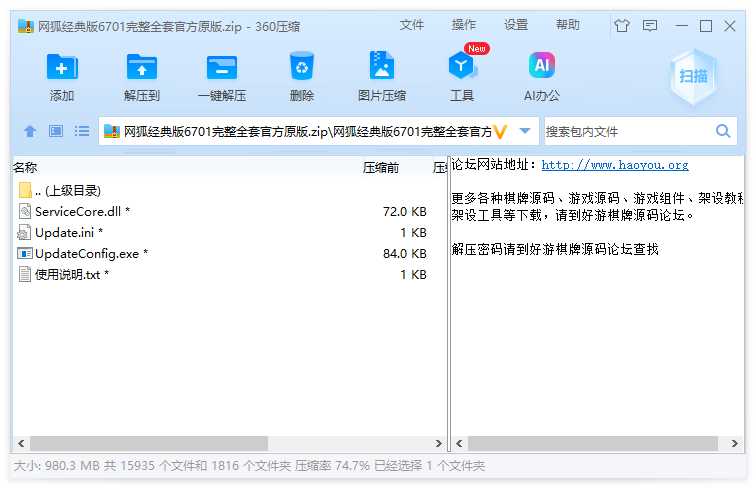Click the file list scroll left arrow
Image resolution: width=756 pixels, height=488 pixels.
point(21,443)
